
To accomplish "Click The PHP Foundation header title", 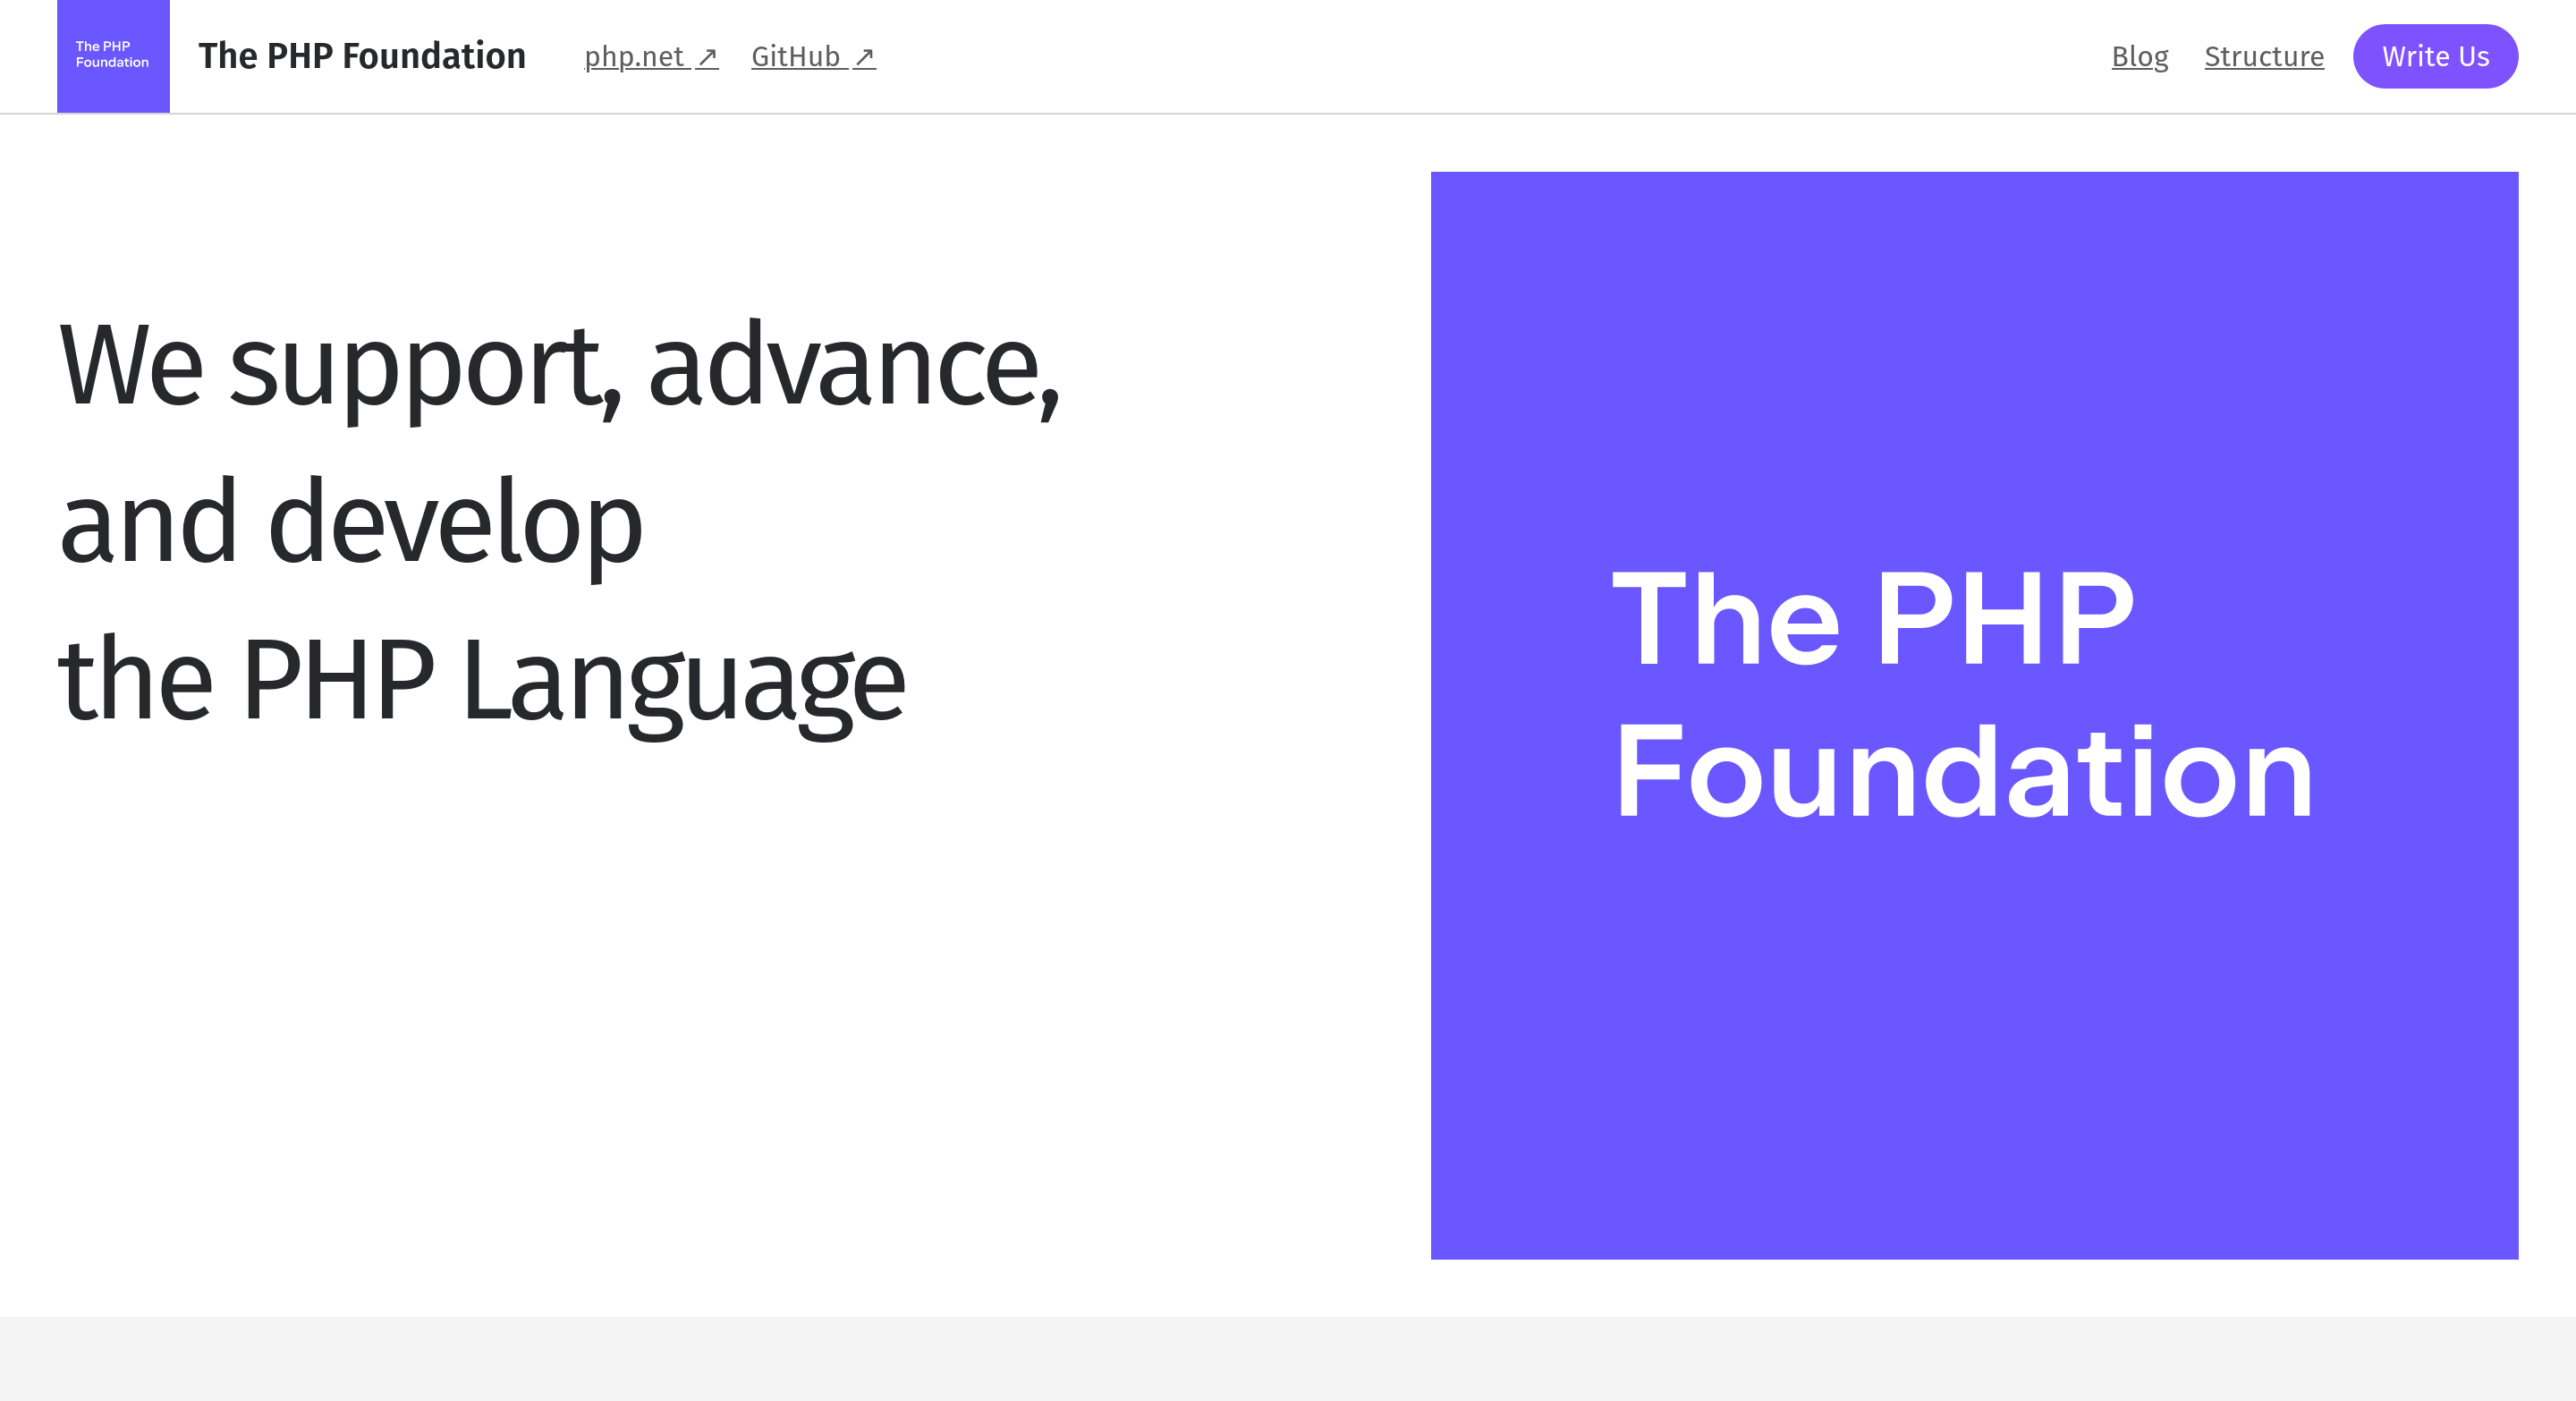I will click(362, 56).
